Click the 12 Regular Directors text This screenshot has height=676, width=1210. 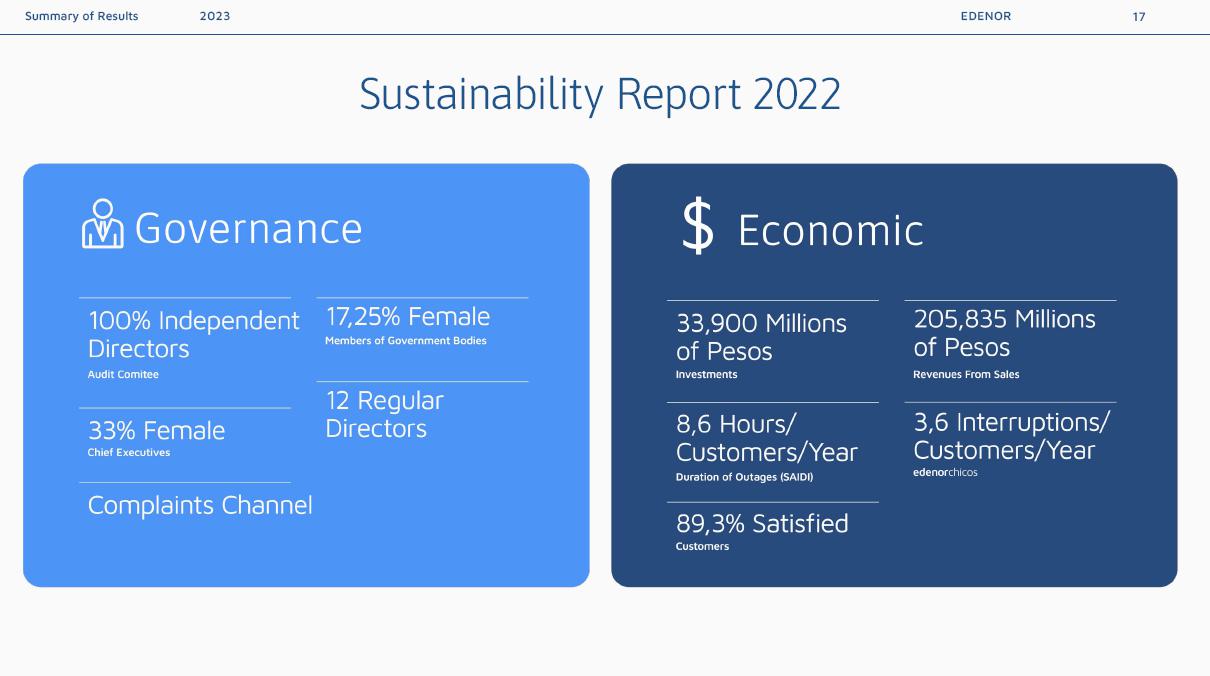[384, 414]
